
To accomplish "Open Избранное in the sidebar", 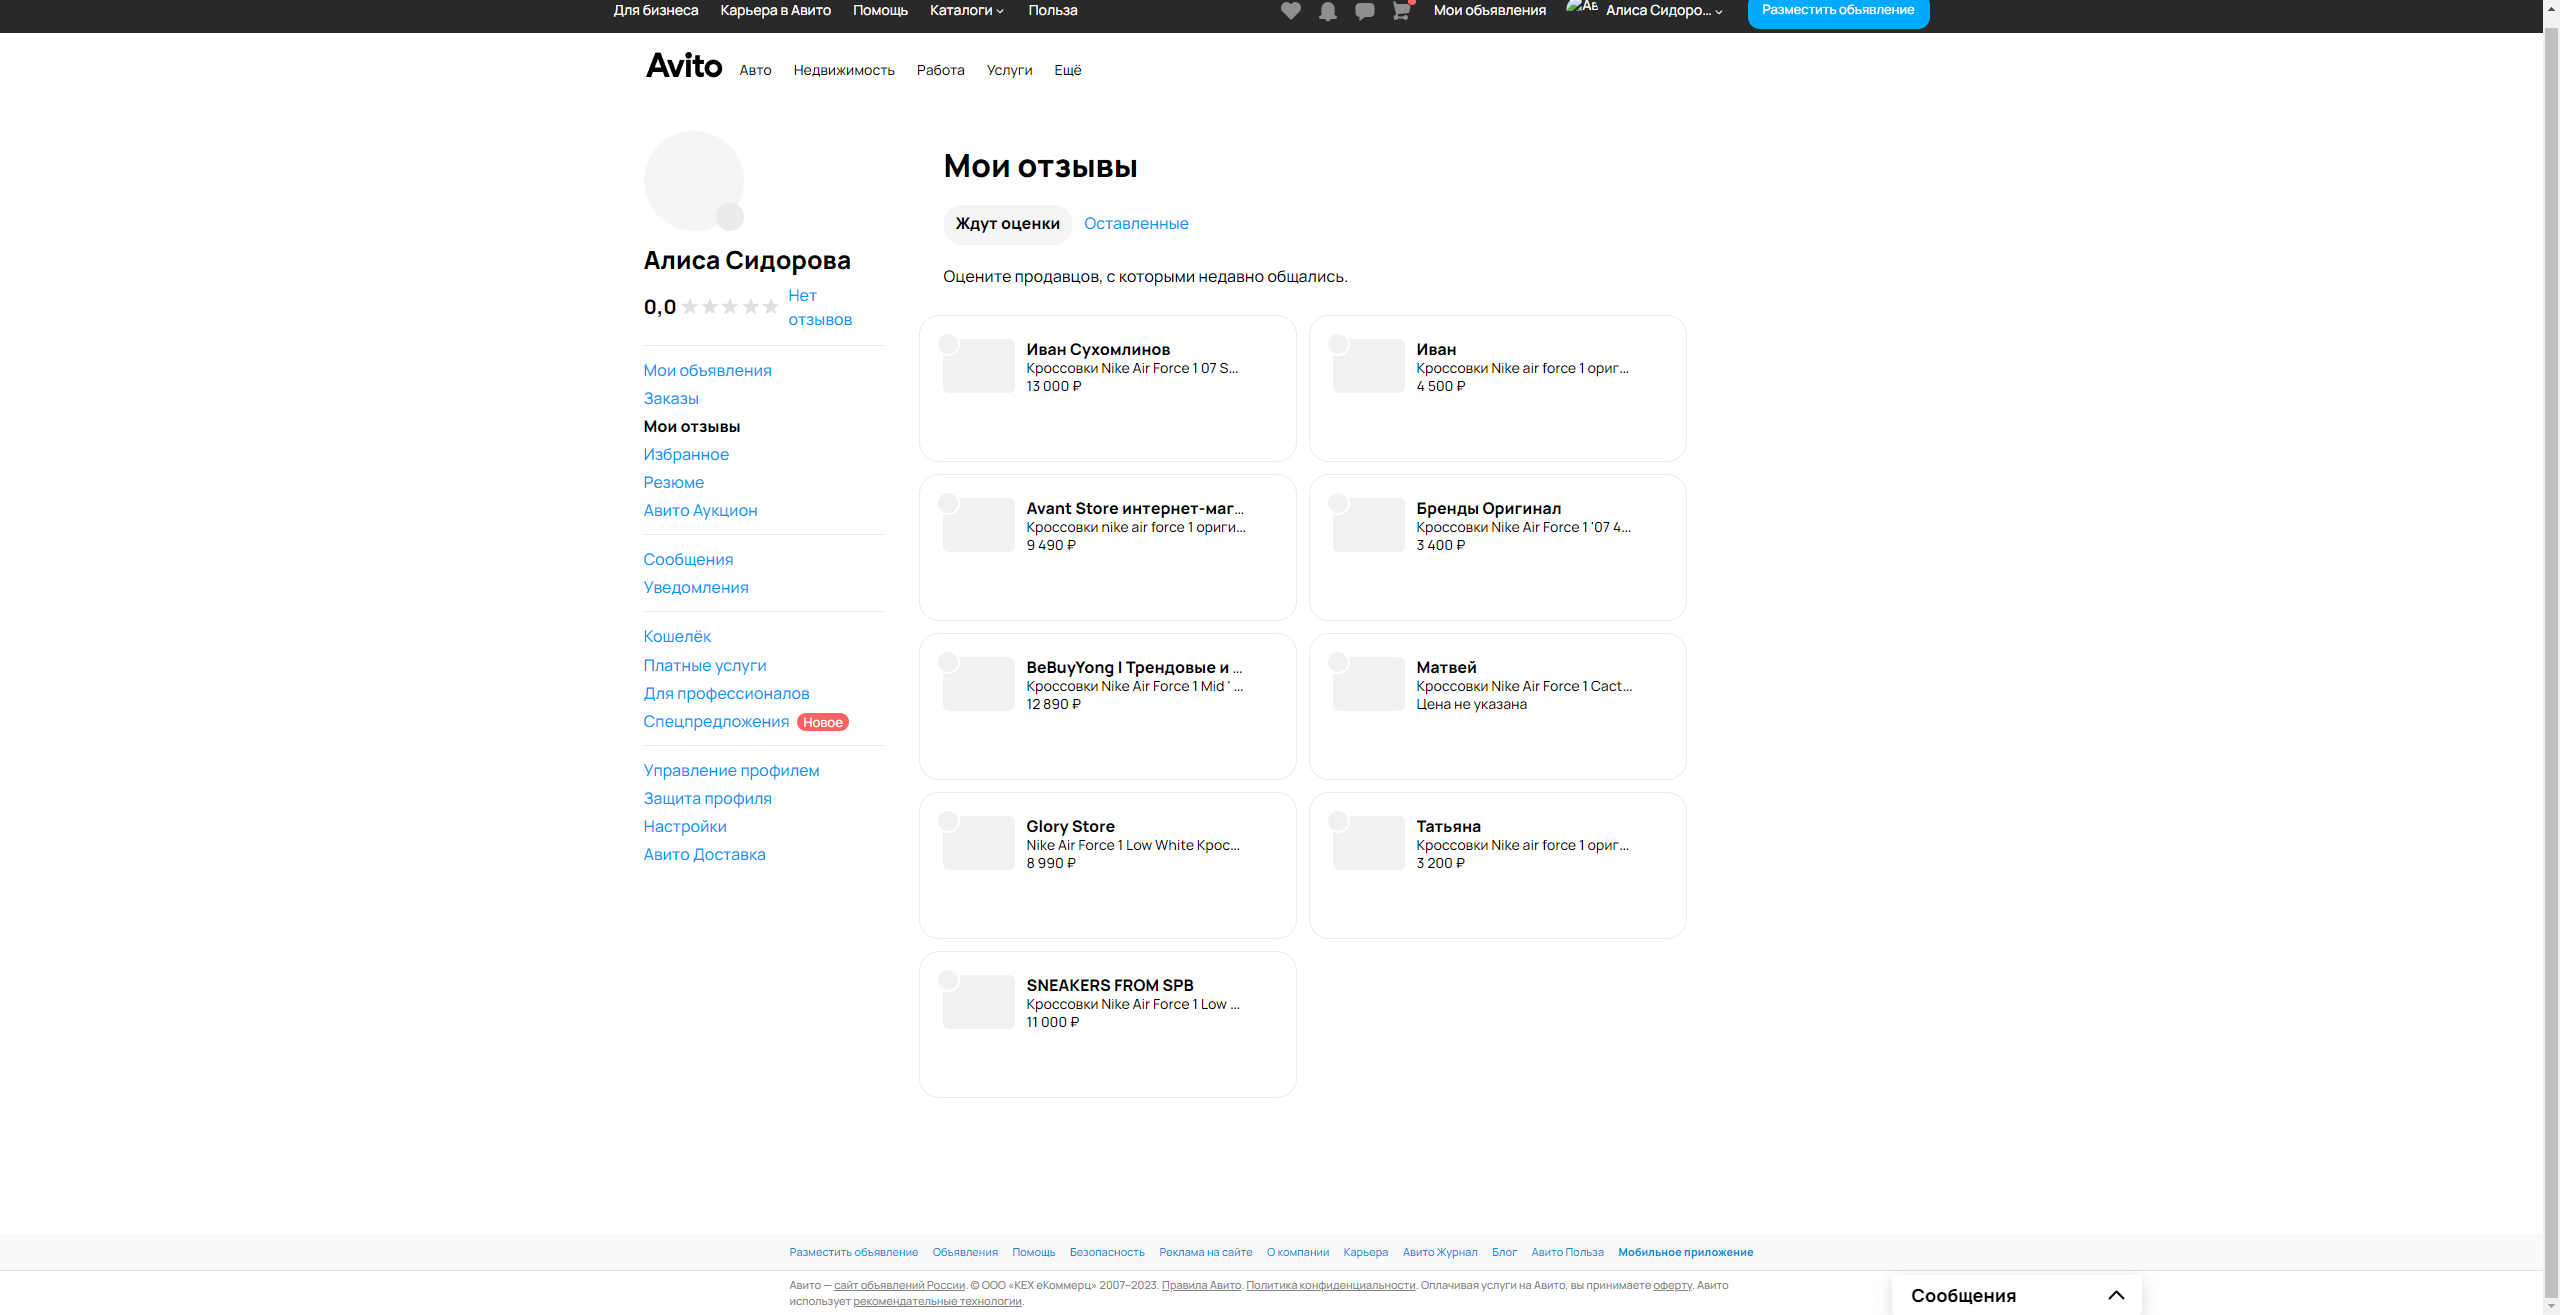I will [686, 454].
